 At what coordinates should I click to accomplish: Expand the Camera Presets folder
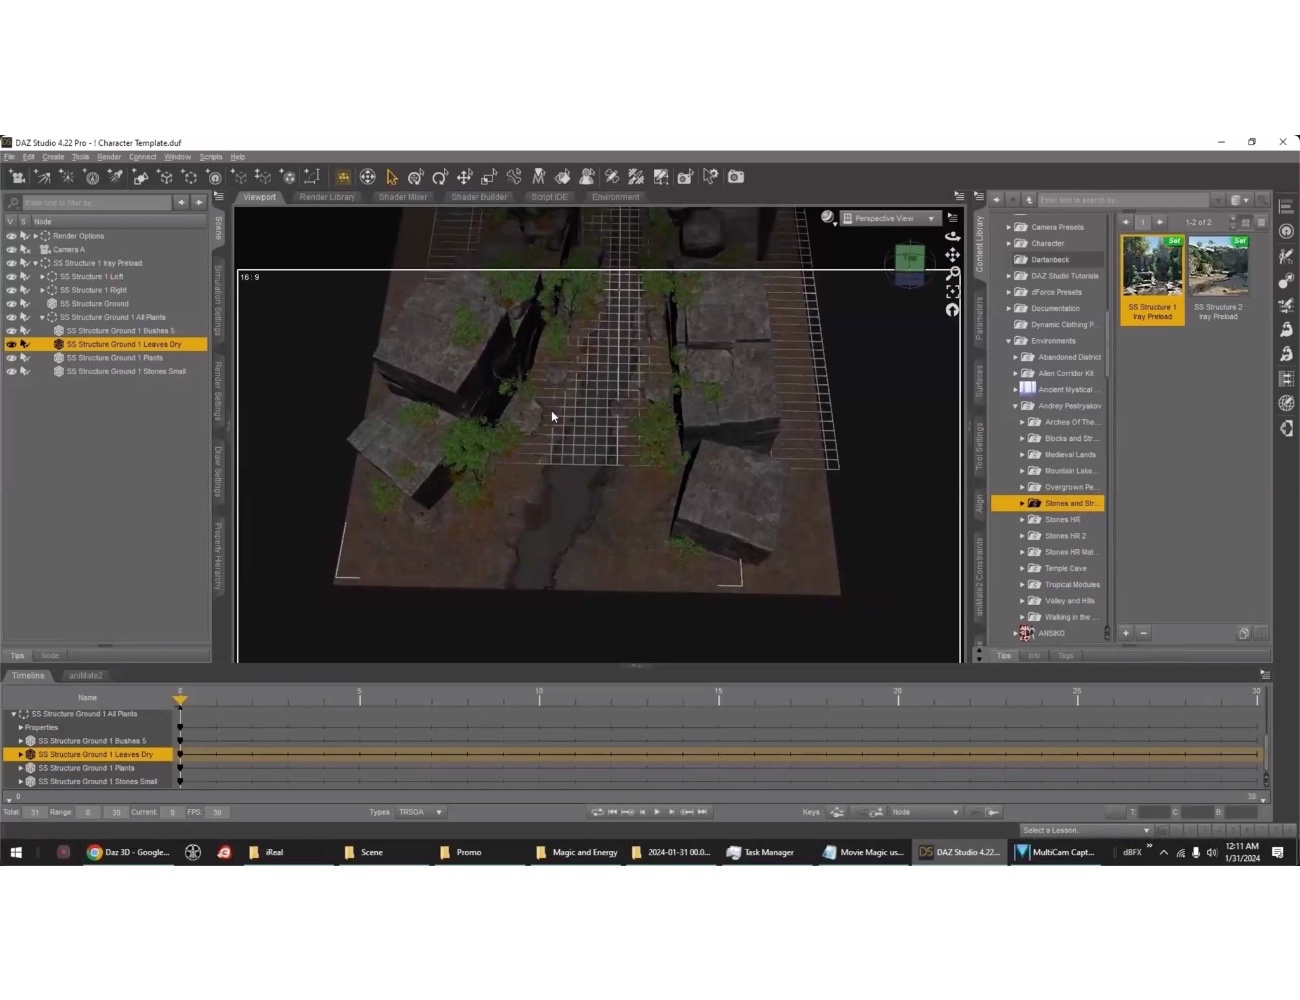(1008, 227)
